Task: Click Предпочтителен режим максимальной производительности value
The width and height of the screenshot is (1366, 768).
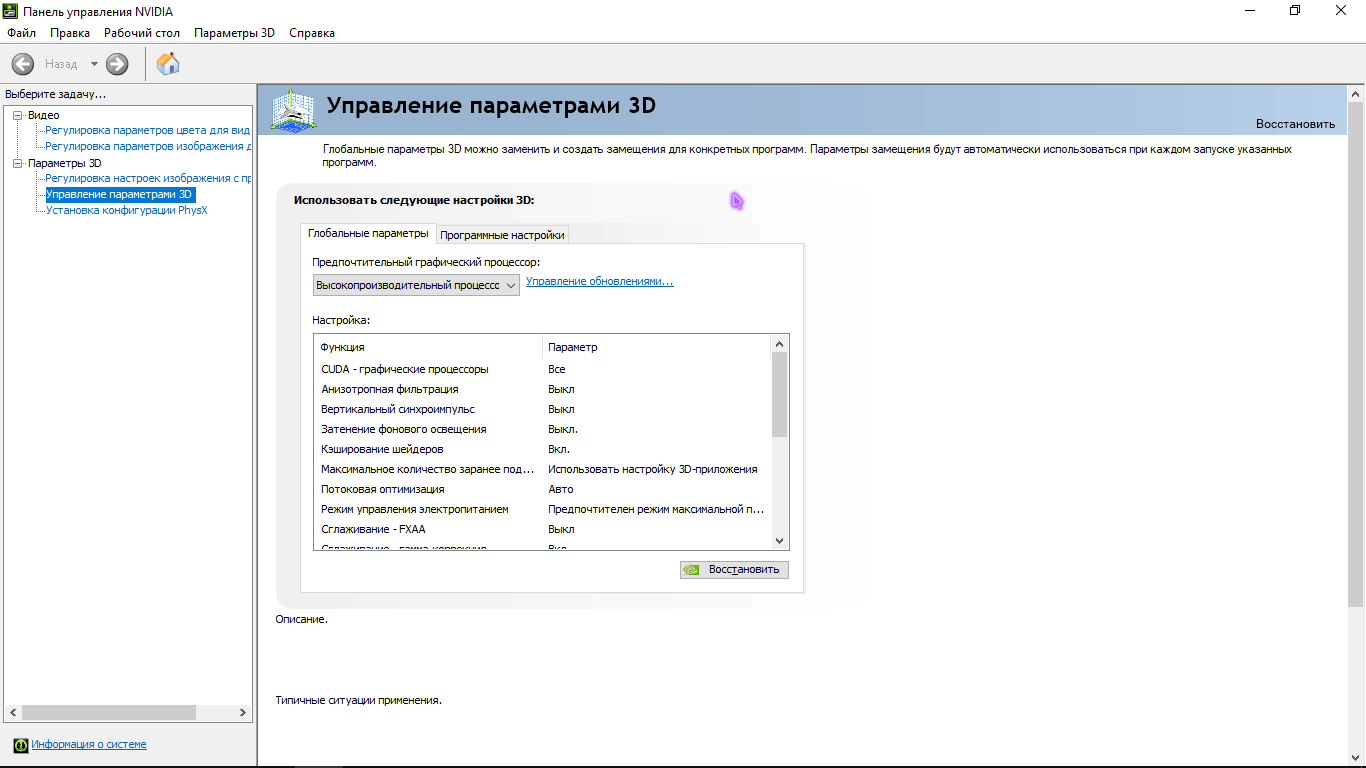Action: [656, 509]
